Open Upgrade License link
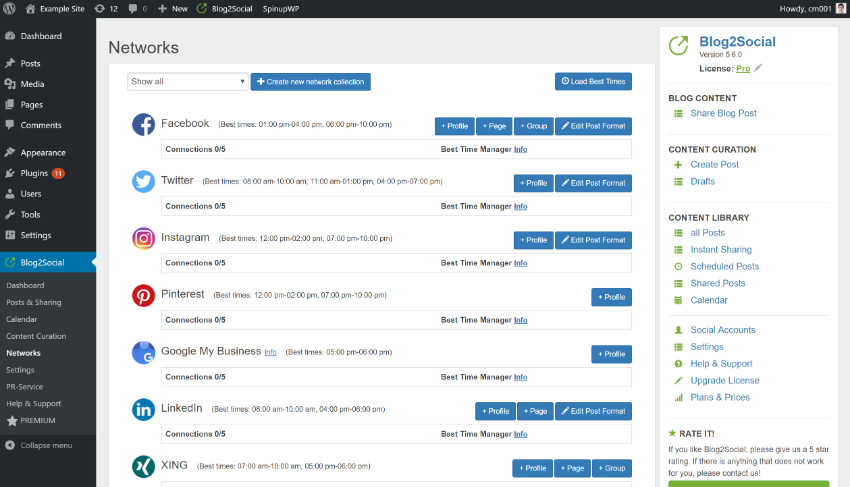Image resolution: width=850 pixels, height=487 pixels. click(725, 380)
